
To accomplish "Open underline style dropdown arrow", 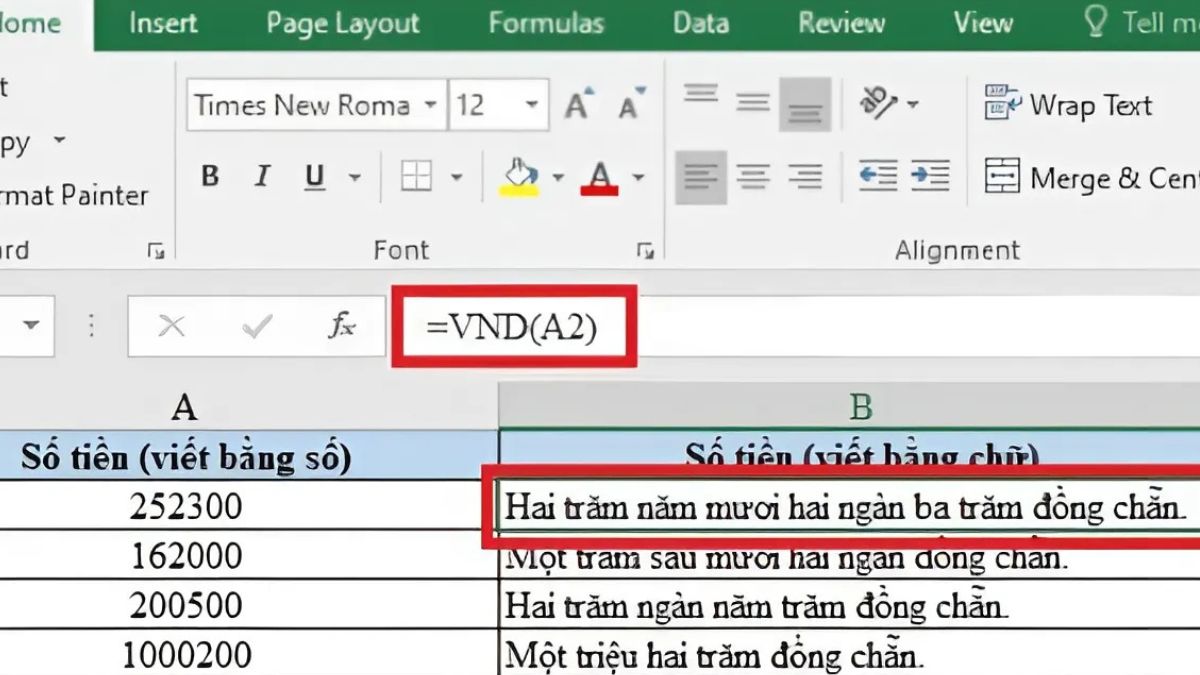I will click(354, 178).
